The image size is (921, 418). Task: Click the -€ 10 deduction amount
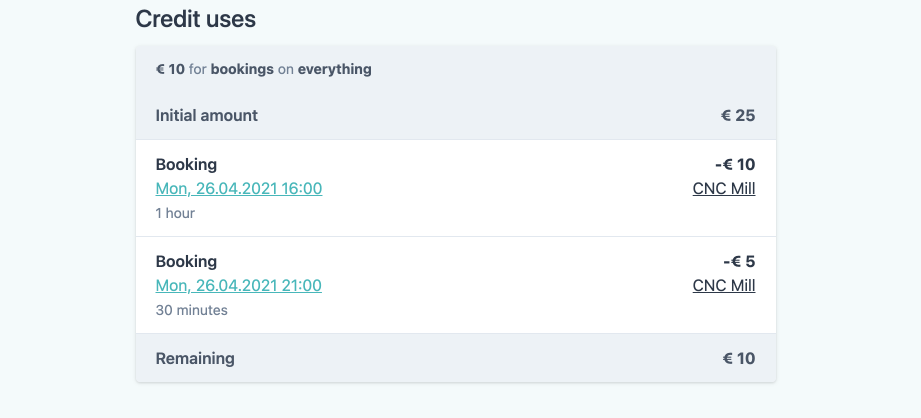click(x=735, y=164)
